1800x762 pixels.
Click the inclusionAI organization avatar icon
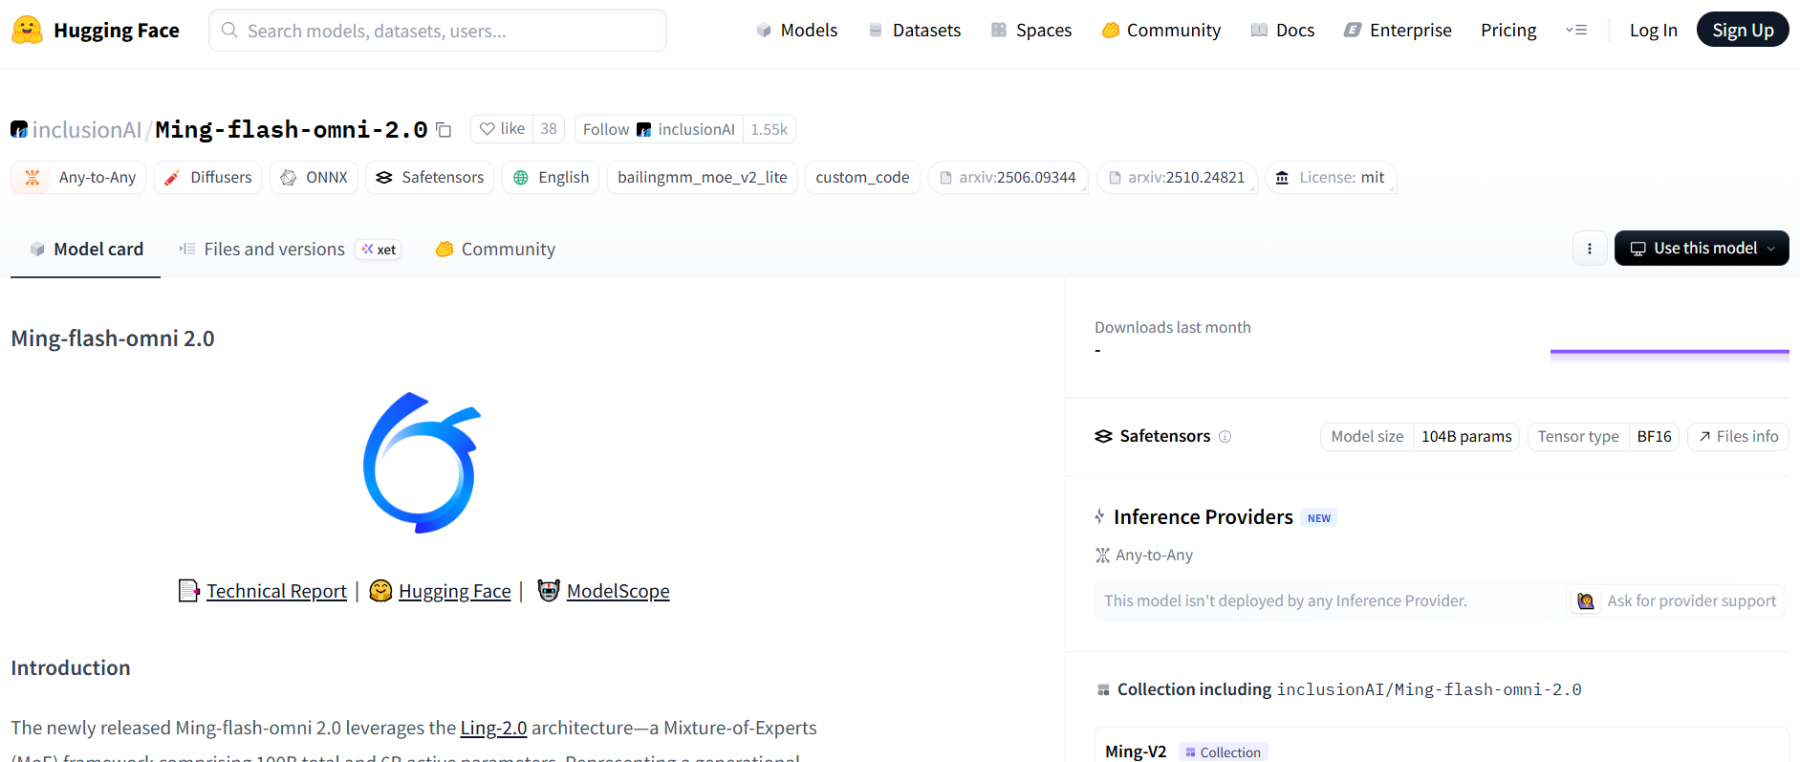19,130
